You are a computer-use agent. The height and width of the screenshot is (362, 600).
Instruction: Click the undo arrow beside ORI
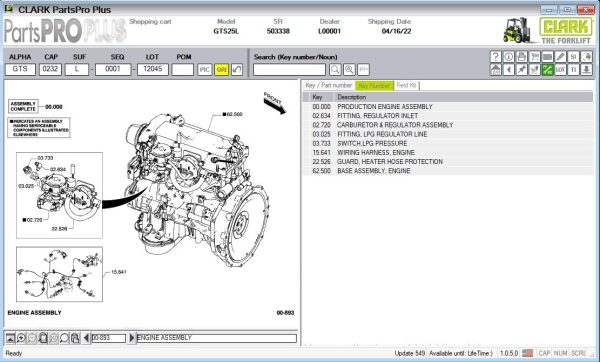tap(237, 70)
